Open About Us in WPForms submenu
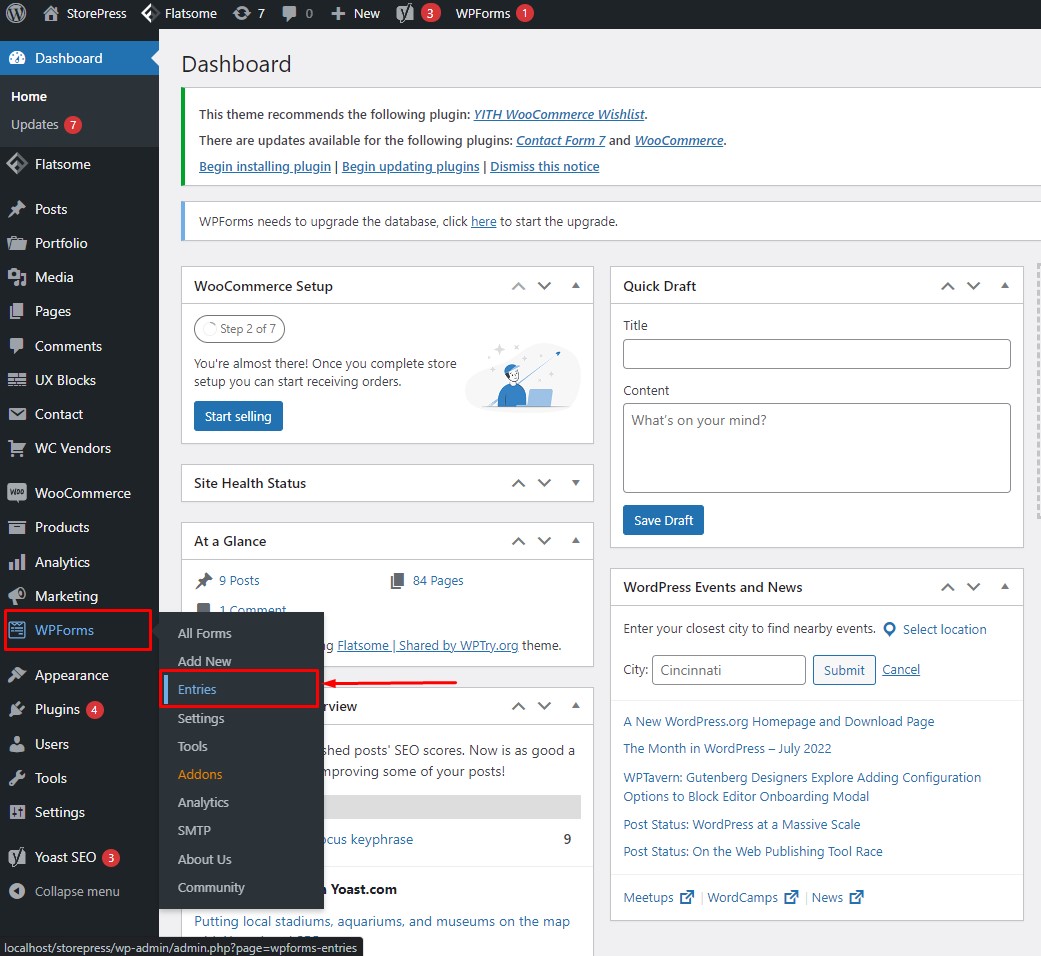The height and width of the screenshot is (956, 1041). coord(204,859)
